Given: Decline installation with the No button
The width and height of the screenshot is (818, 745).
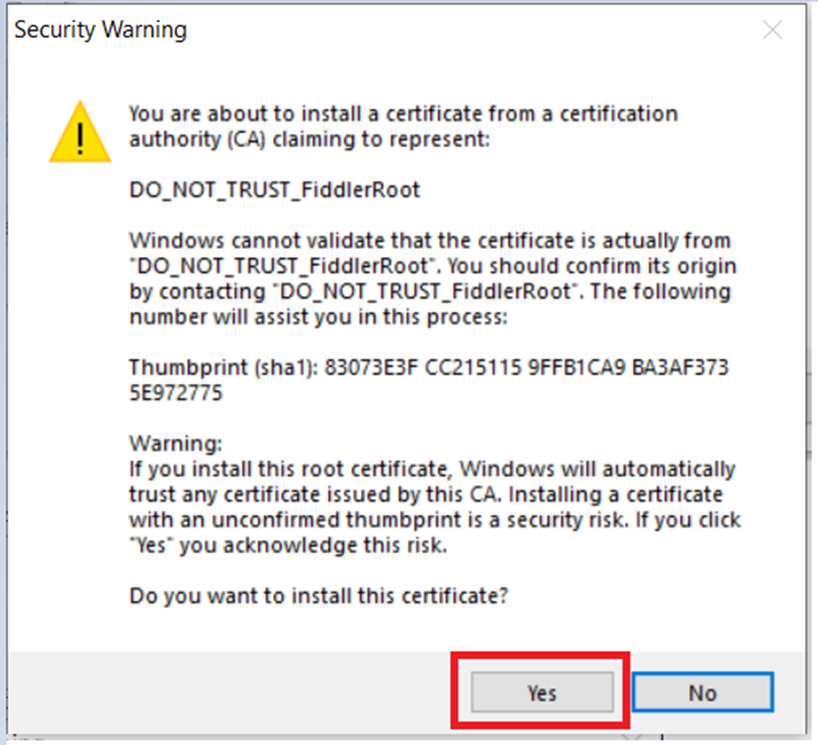Looking at the screenshot, I should [x=703, y=692].
